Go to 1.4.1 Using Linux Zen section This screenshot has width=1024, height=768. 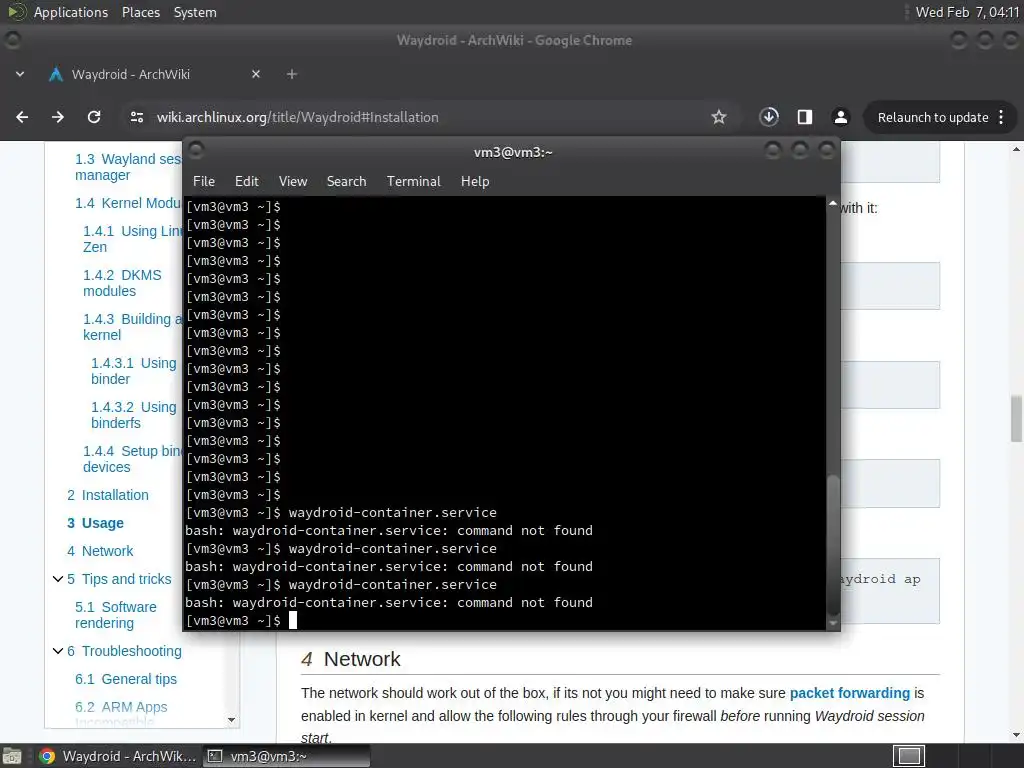coord(133,239)
